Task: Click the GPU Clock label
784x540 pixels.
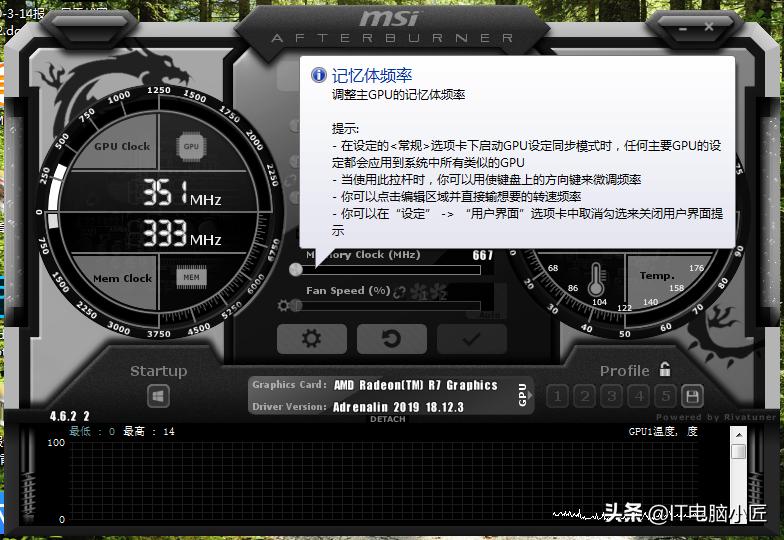Action: 122,146
